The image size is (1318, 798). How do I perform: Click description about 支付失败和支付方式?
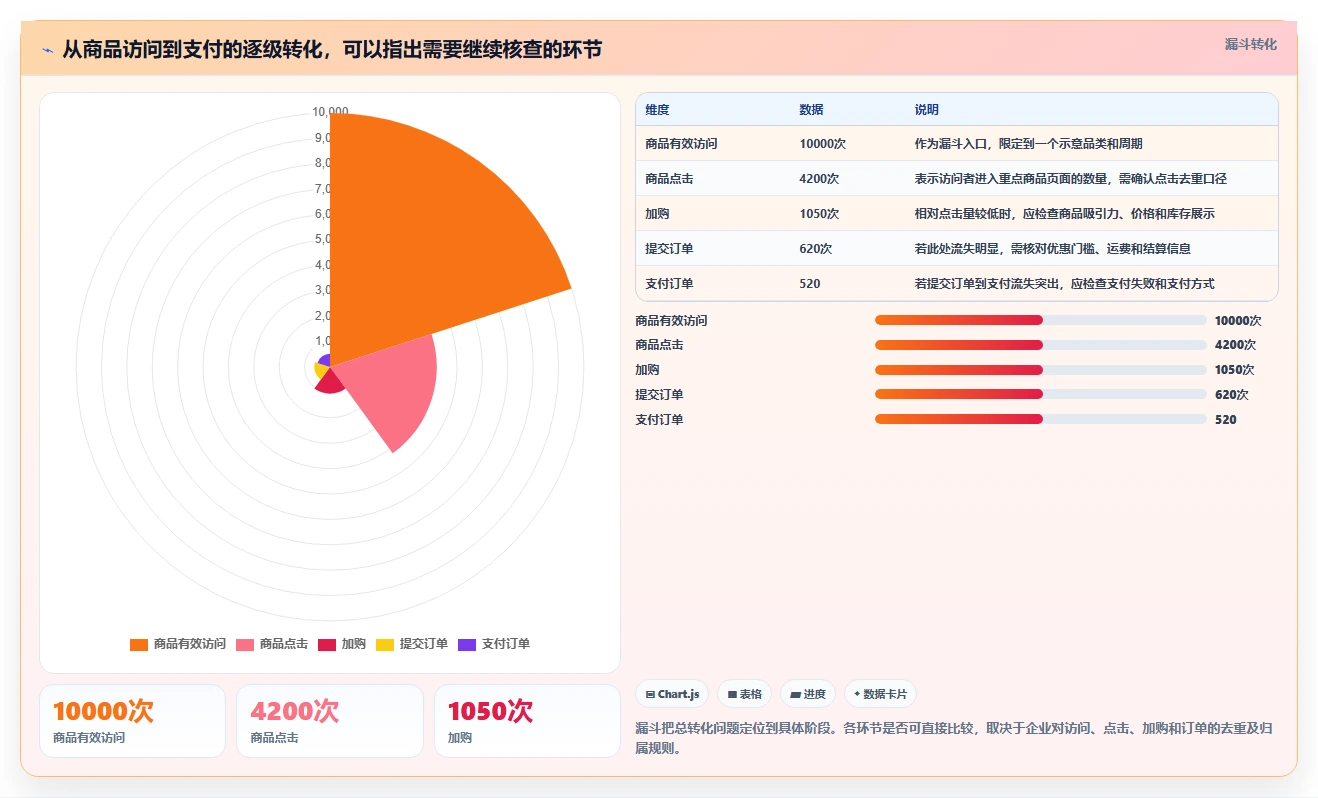(1064, 284)
